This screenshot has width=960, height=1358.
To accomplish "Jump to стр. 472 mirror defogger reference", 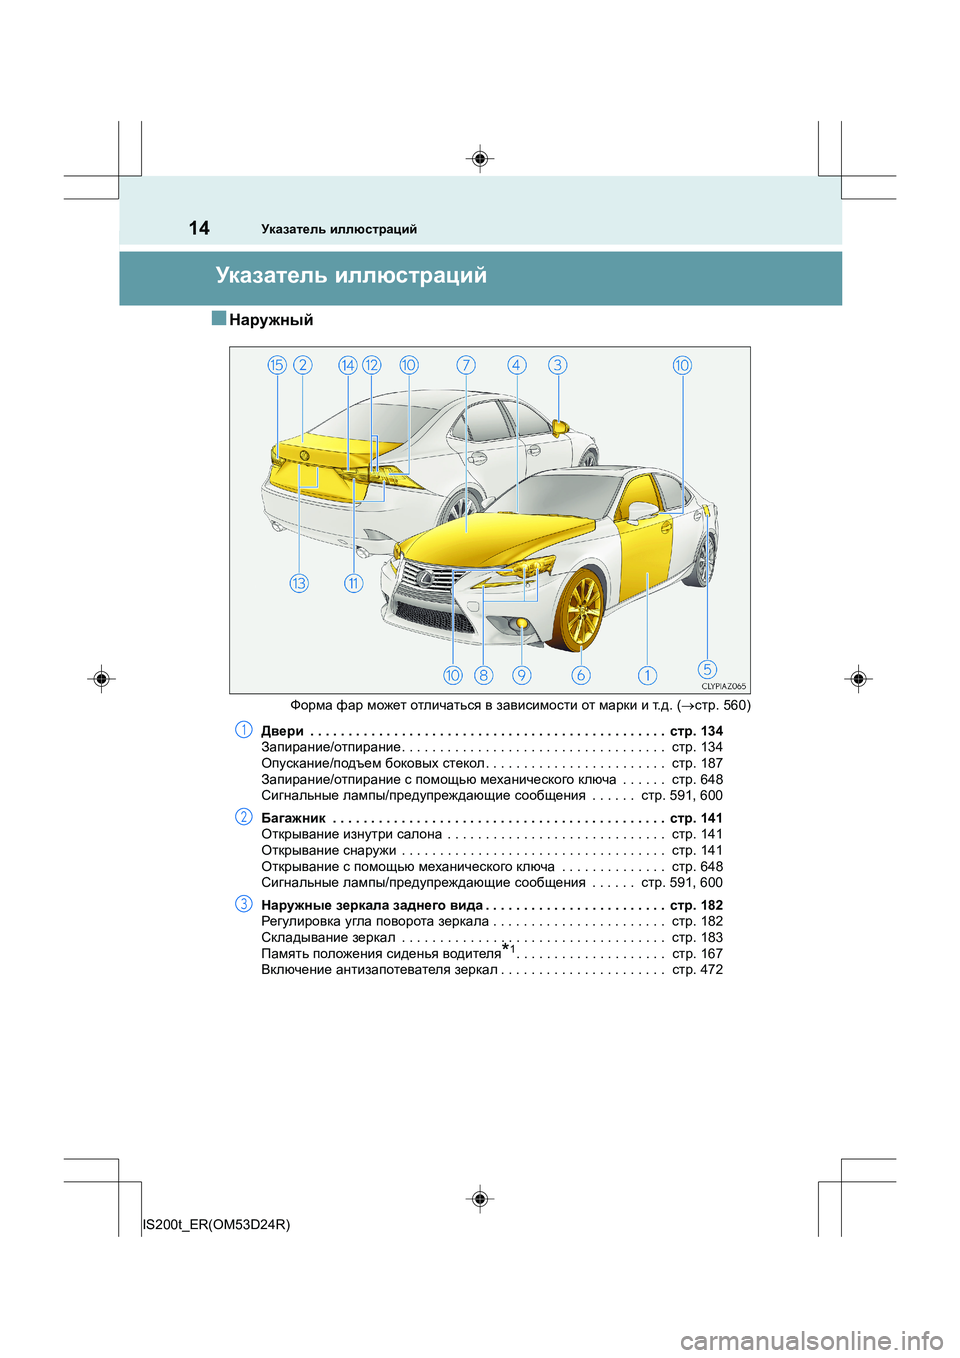I will pyautogui.click(x=697, y=969).
